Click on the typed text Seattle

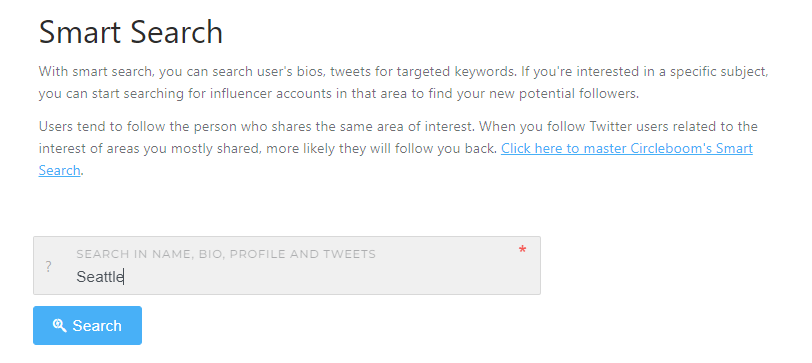100,277
